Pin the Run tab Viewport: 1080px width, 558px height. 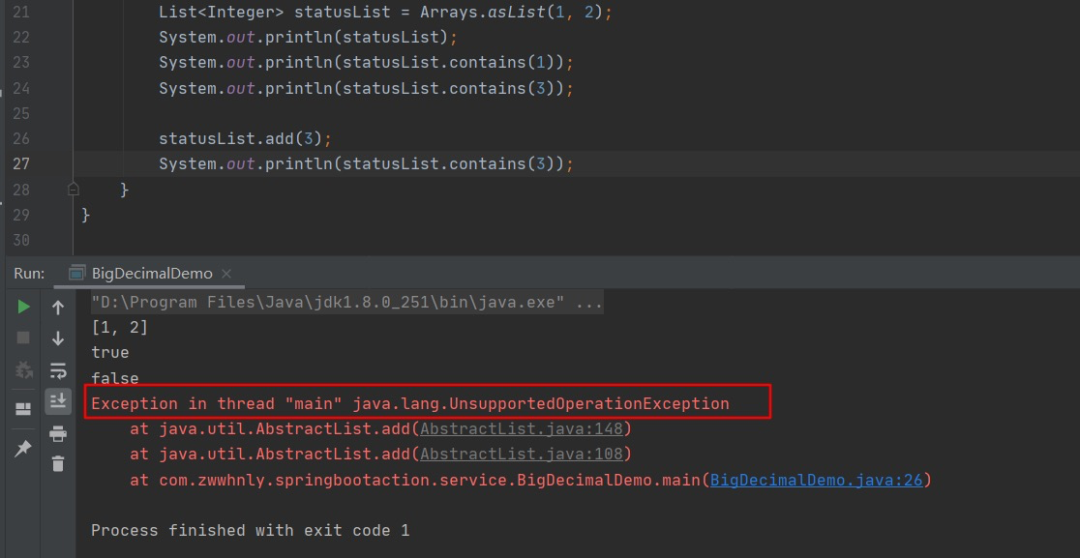[23, 448]
